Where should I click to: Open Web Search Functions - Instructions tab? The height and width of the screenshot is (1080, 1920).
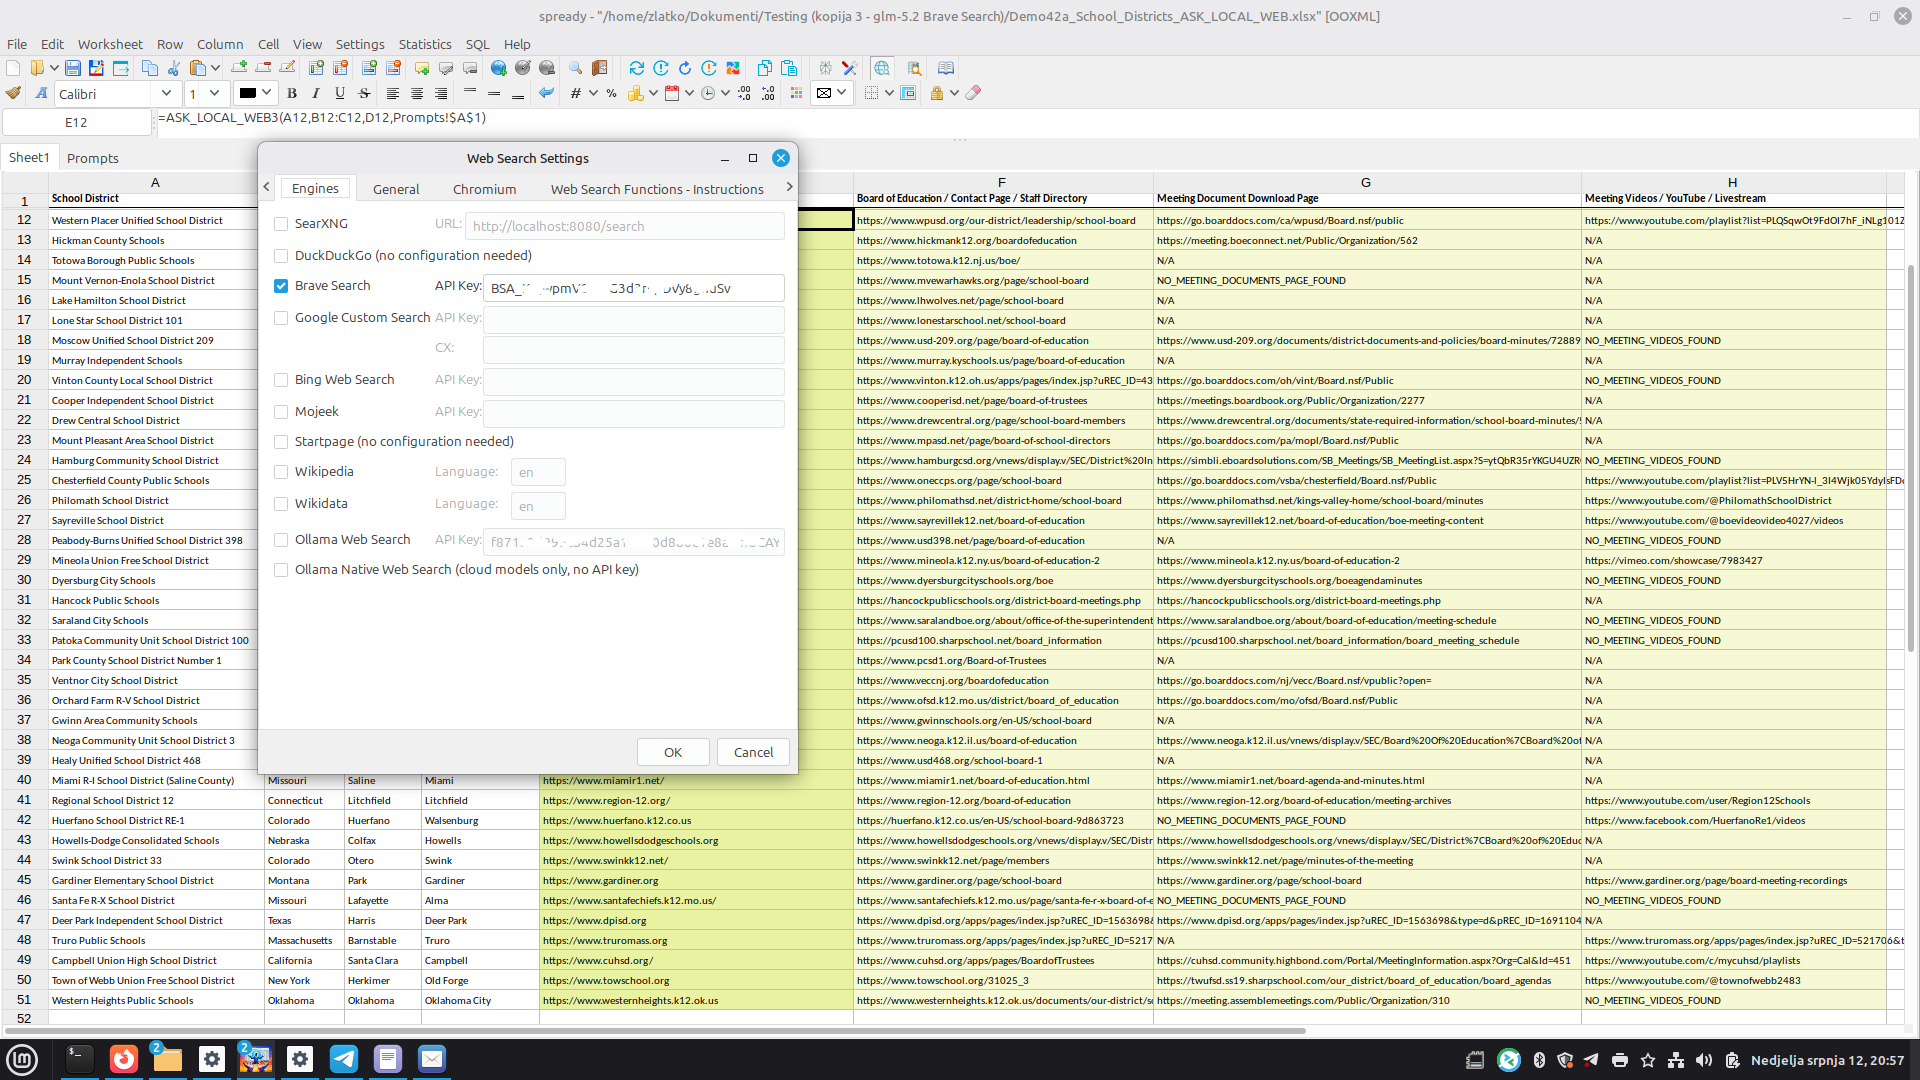[x=657, y=189]
